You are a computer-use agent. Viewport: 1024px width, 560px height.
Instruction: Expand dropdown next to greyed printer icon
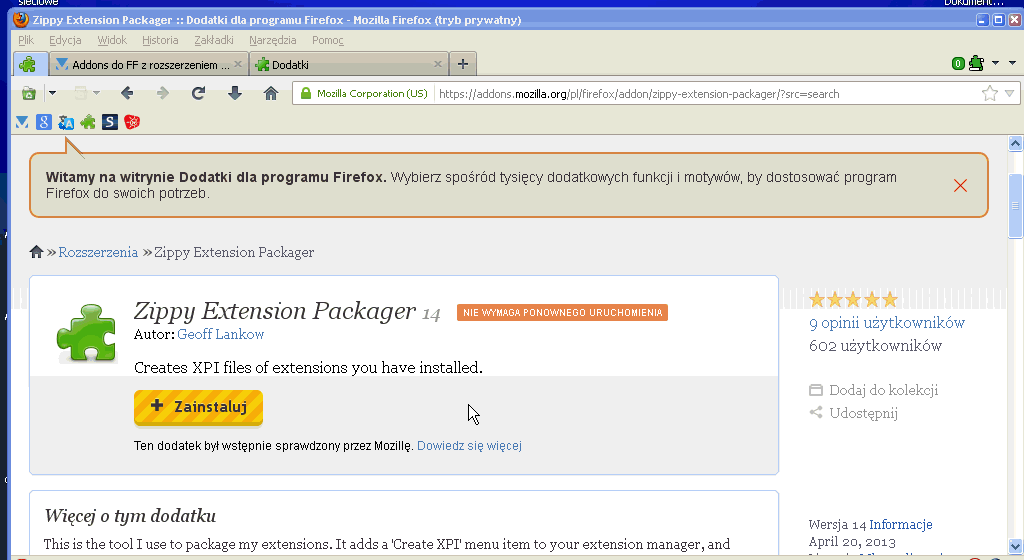(97, 93)
